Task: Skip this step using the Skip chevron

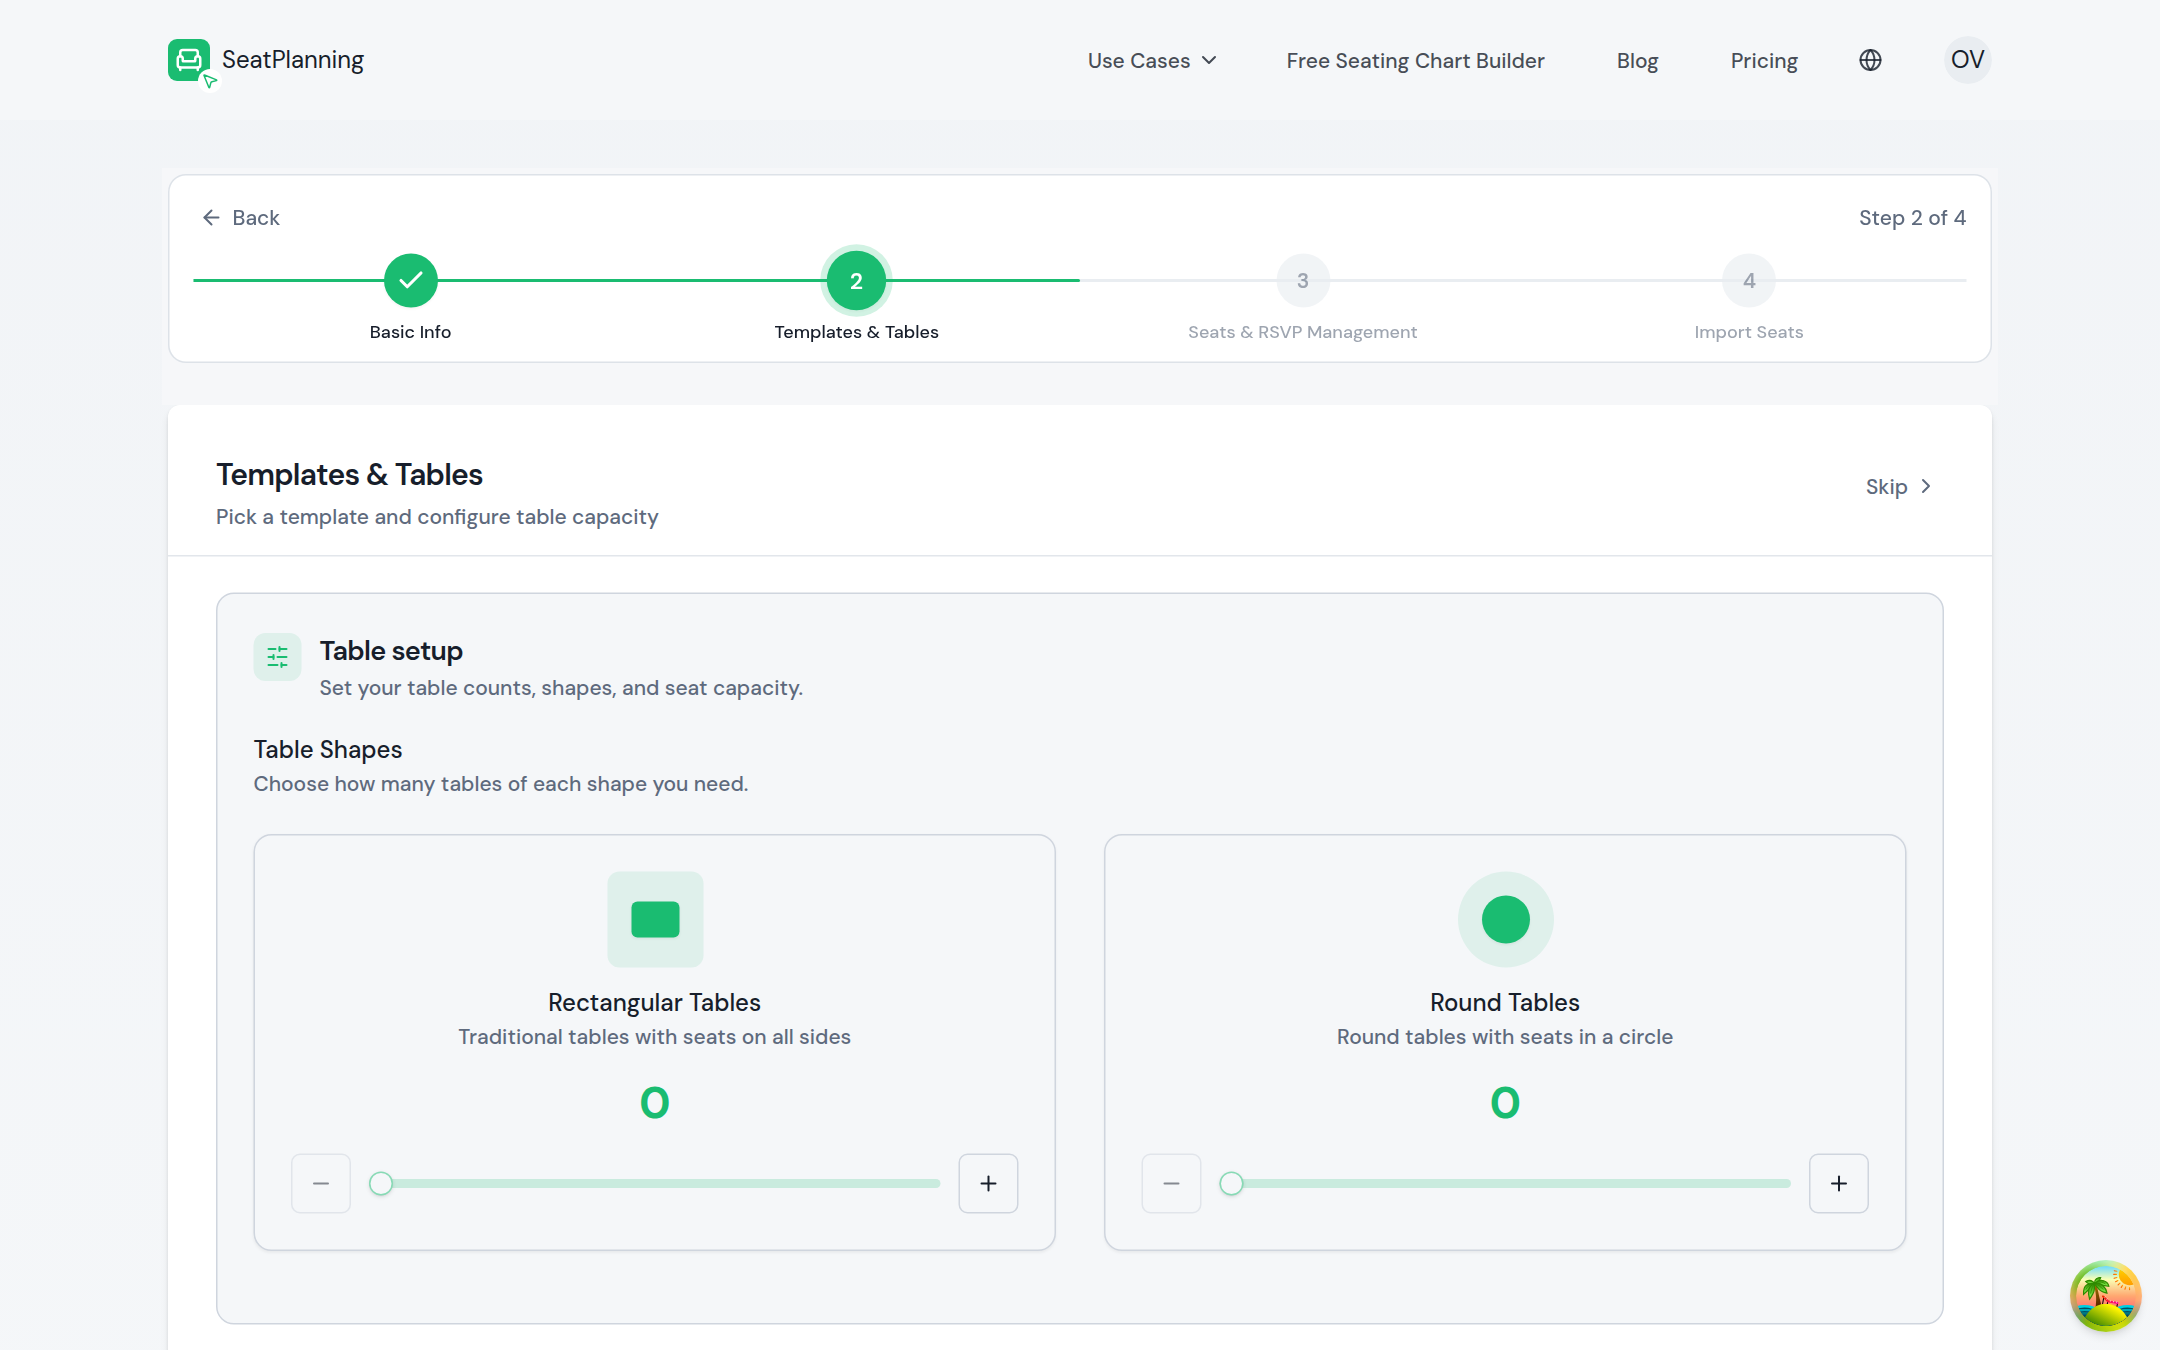Action: [1898, 486]
